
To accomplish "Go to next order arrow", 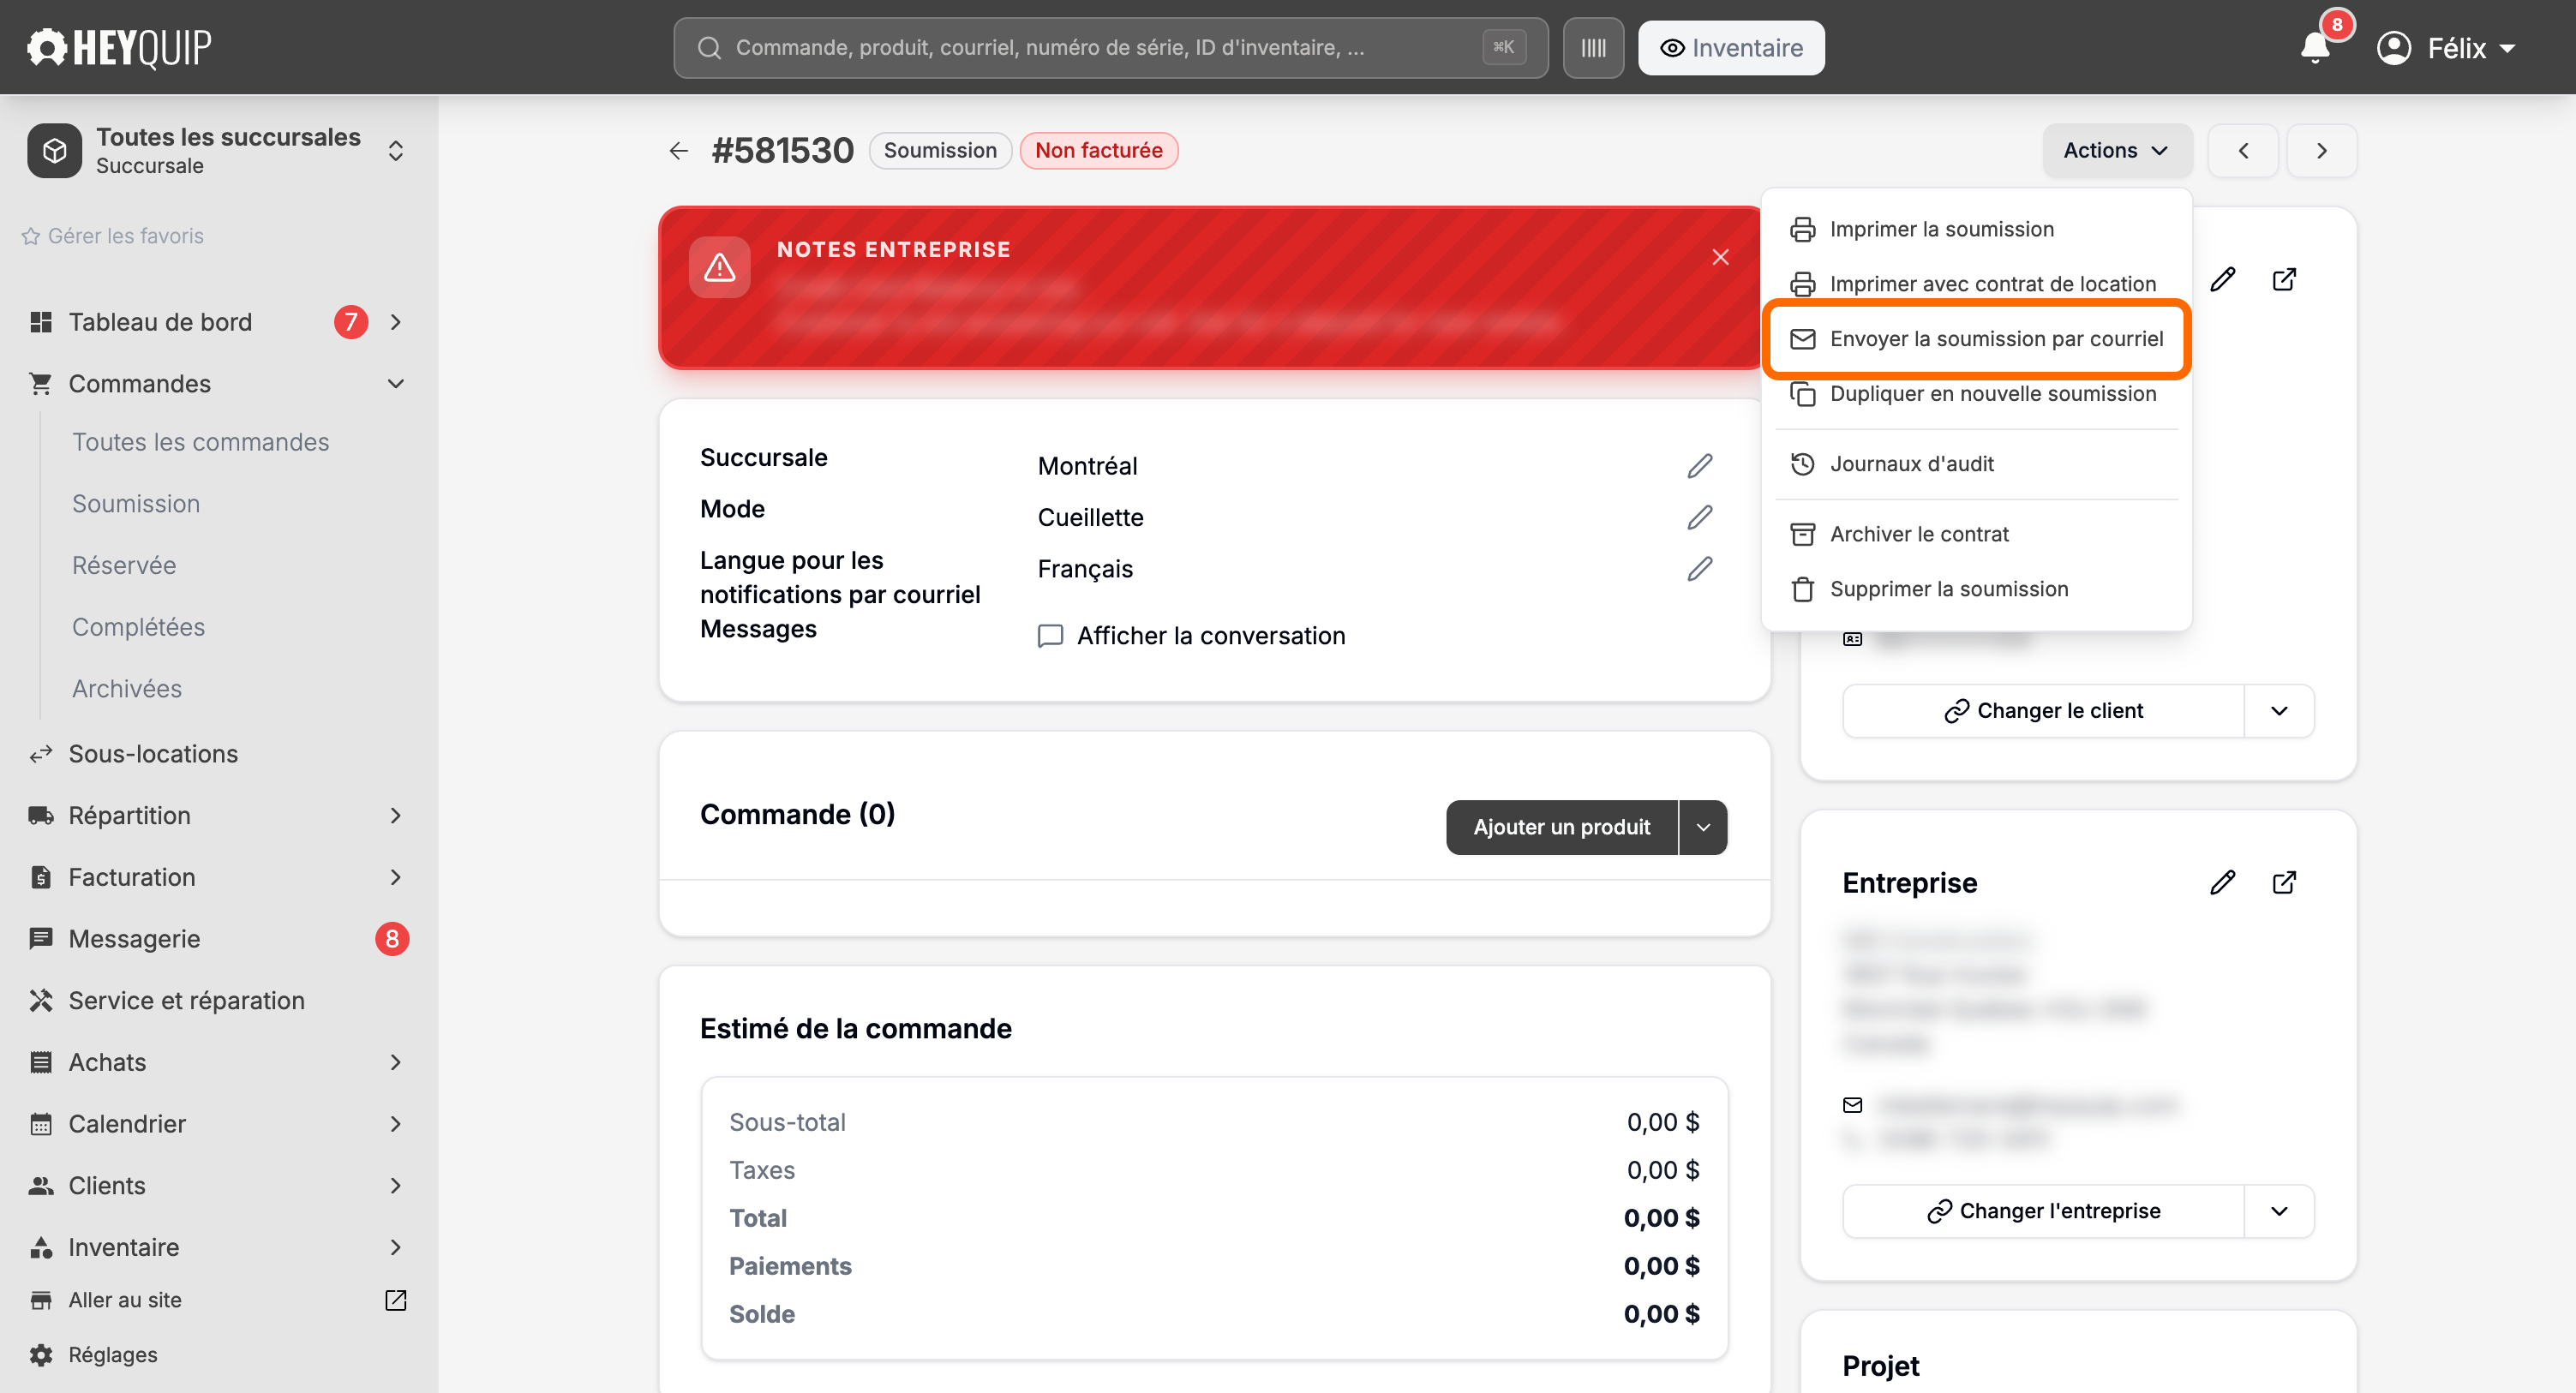I will pos(2322,151).
